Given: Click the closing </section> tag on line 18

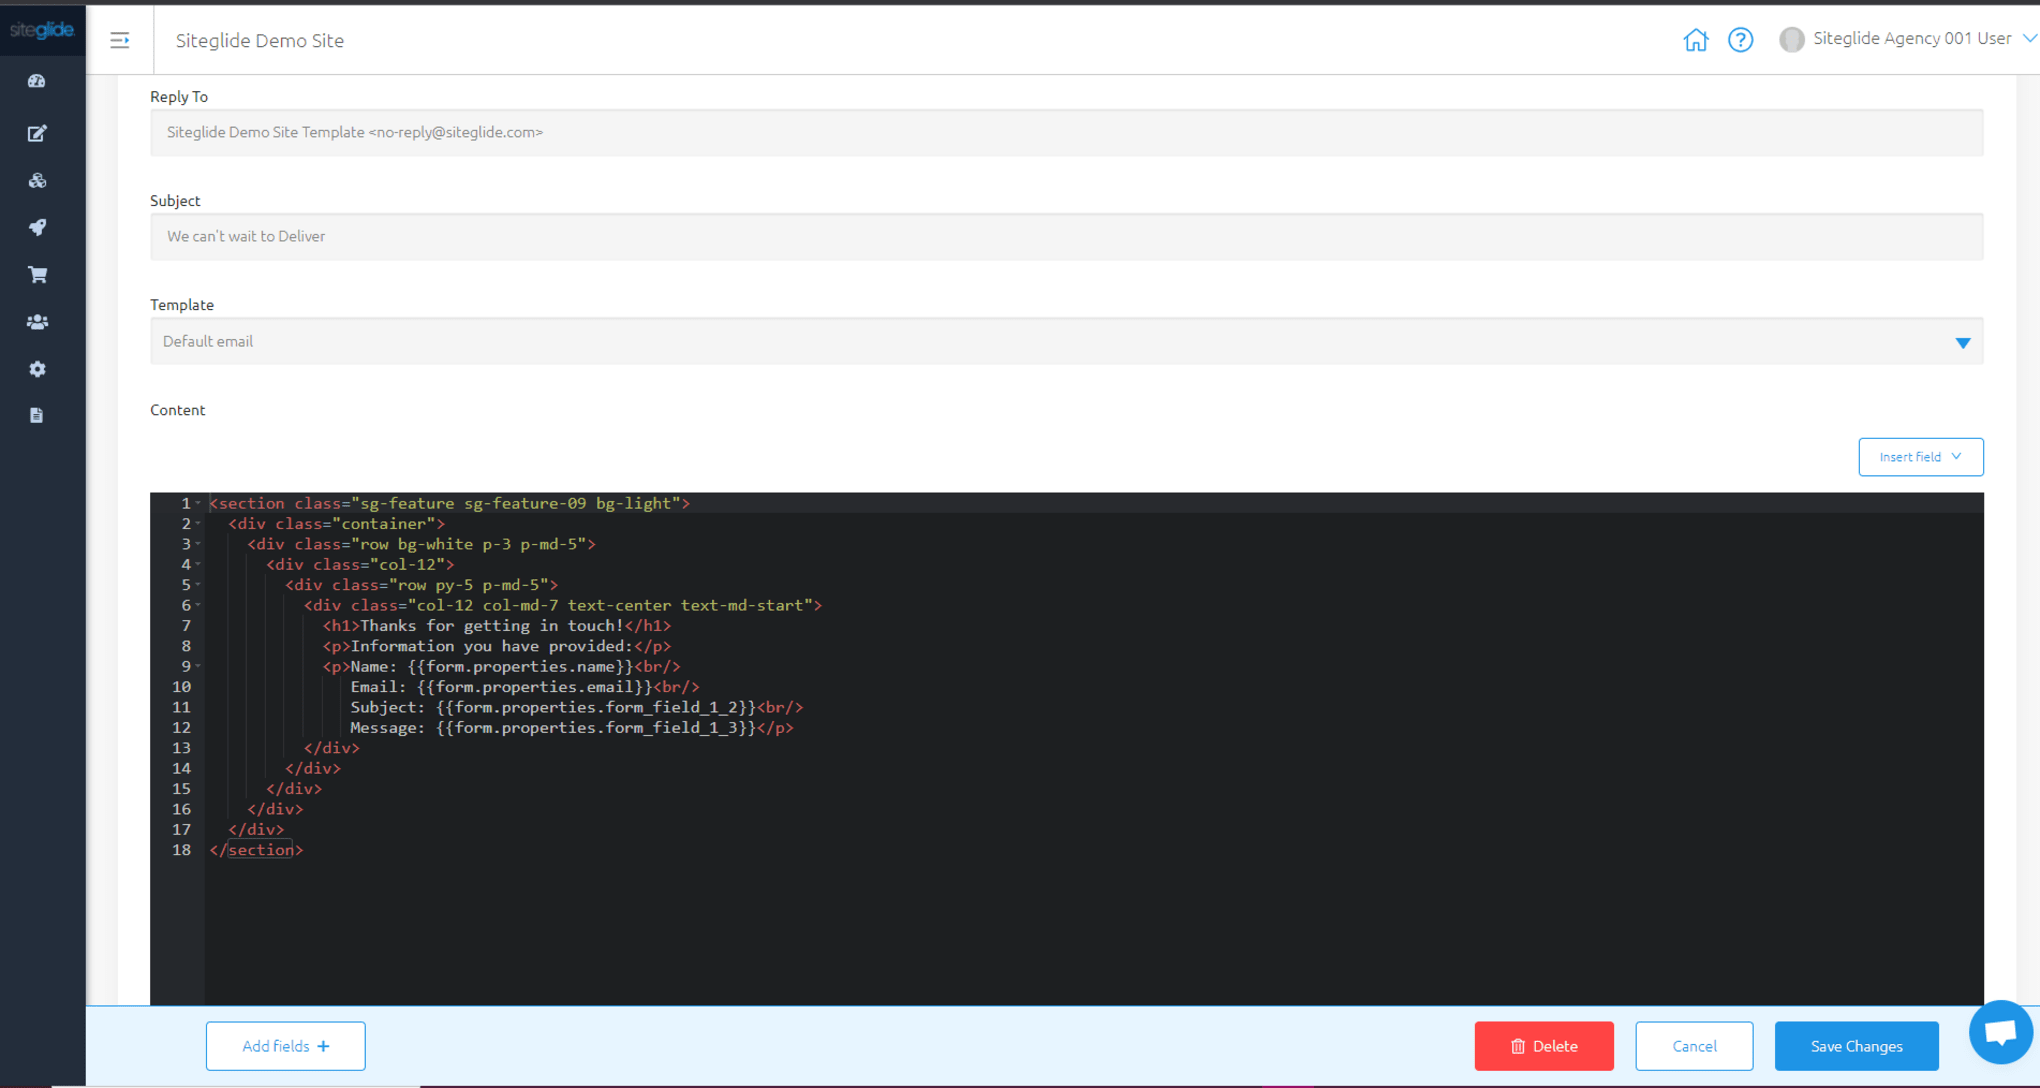Looking at the screenshot, I should coord(256,850).
